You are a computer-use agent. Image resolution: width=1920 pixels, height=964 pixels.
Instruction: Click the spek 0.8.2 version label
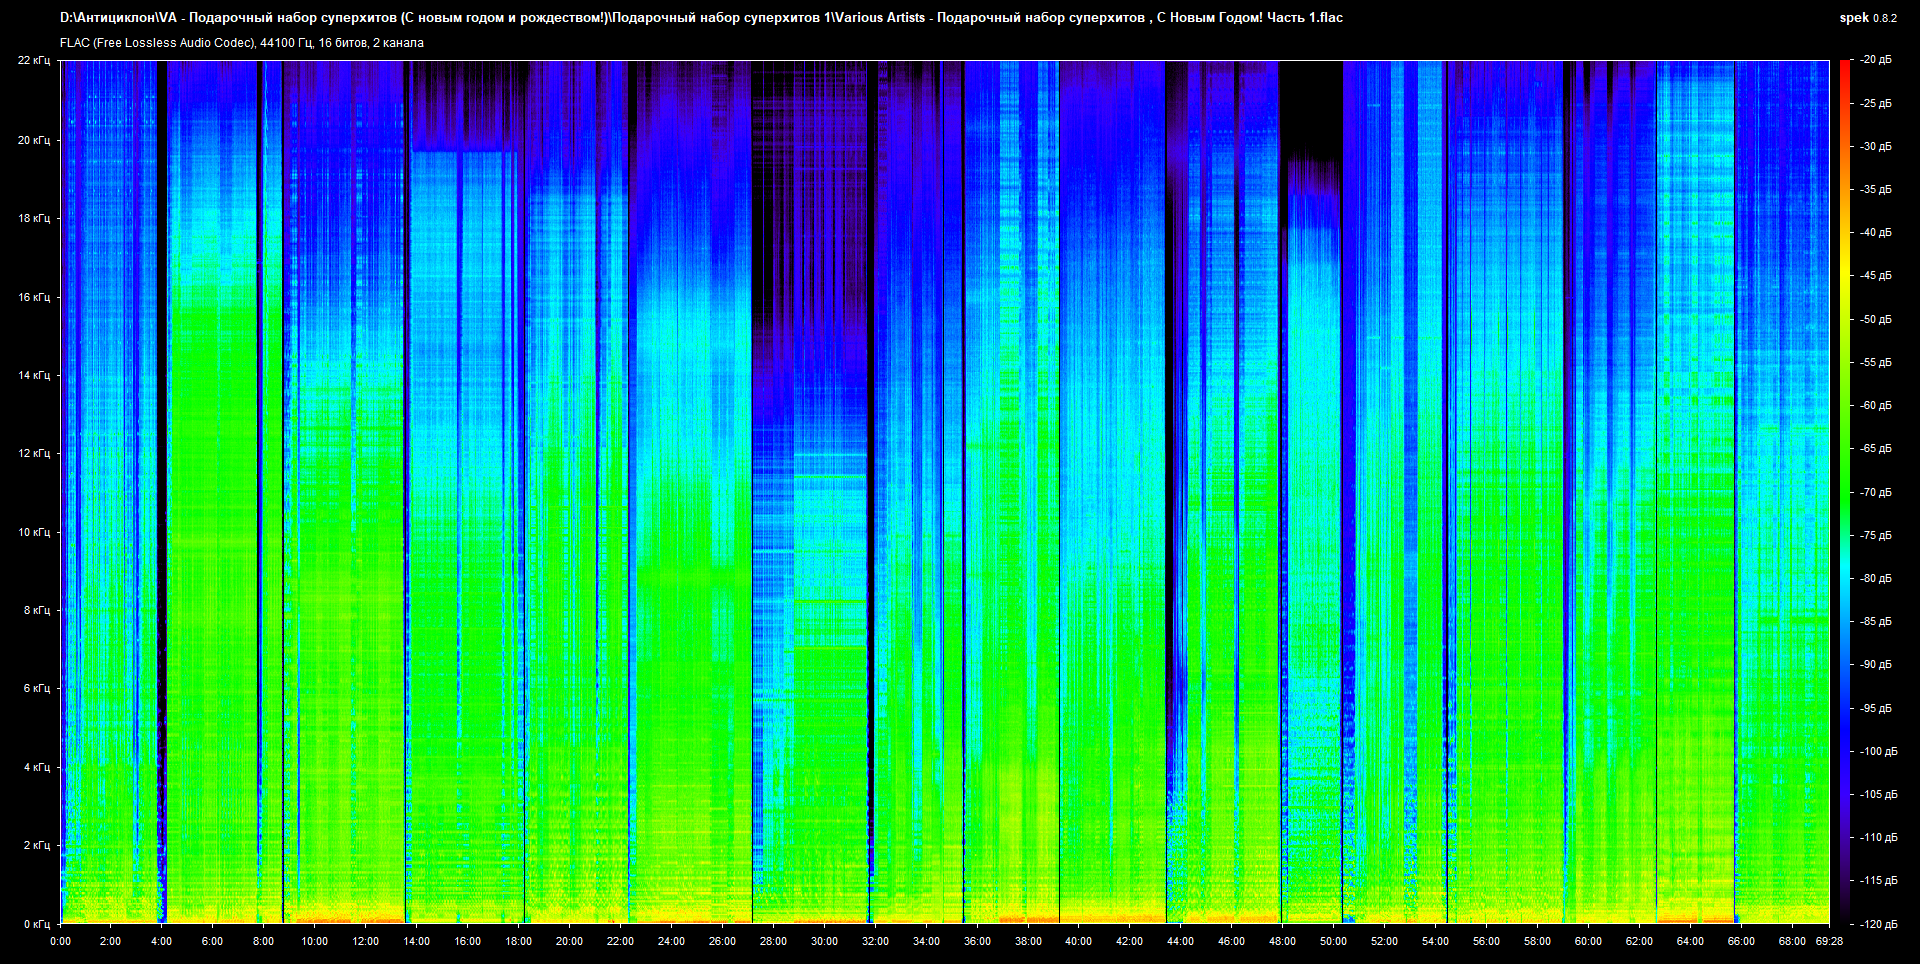(x=1867, y=18)
